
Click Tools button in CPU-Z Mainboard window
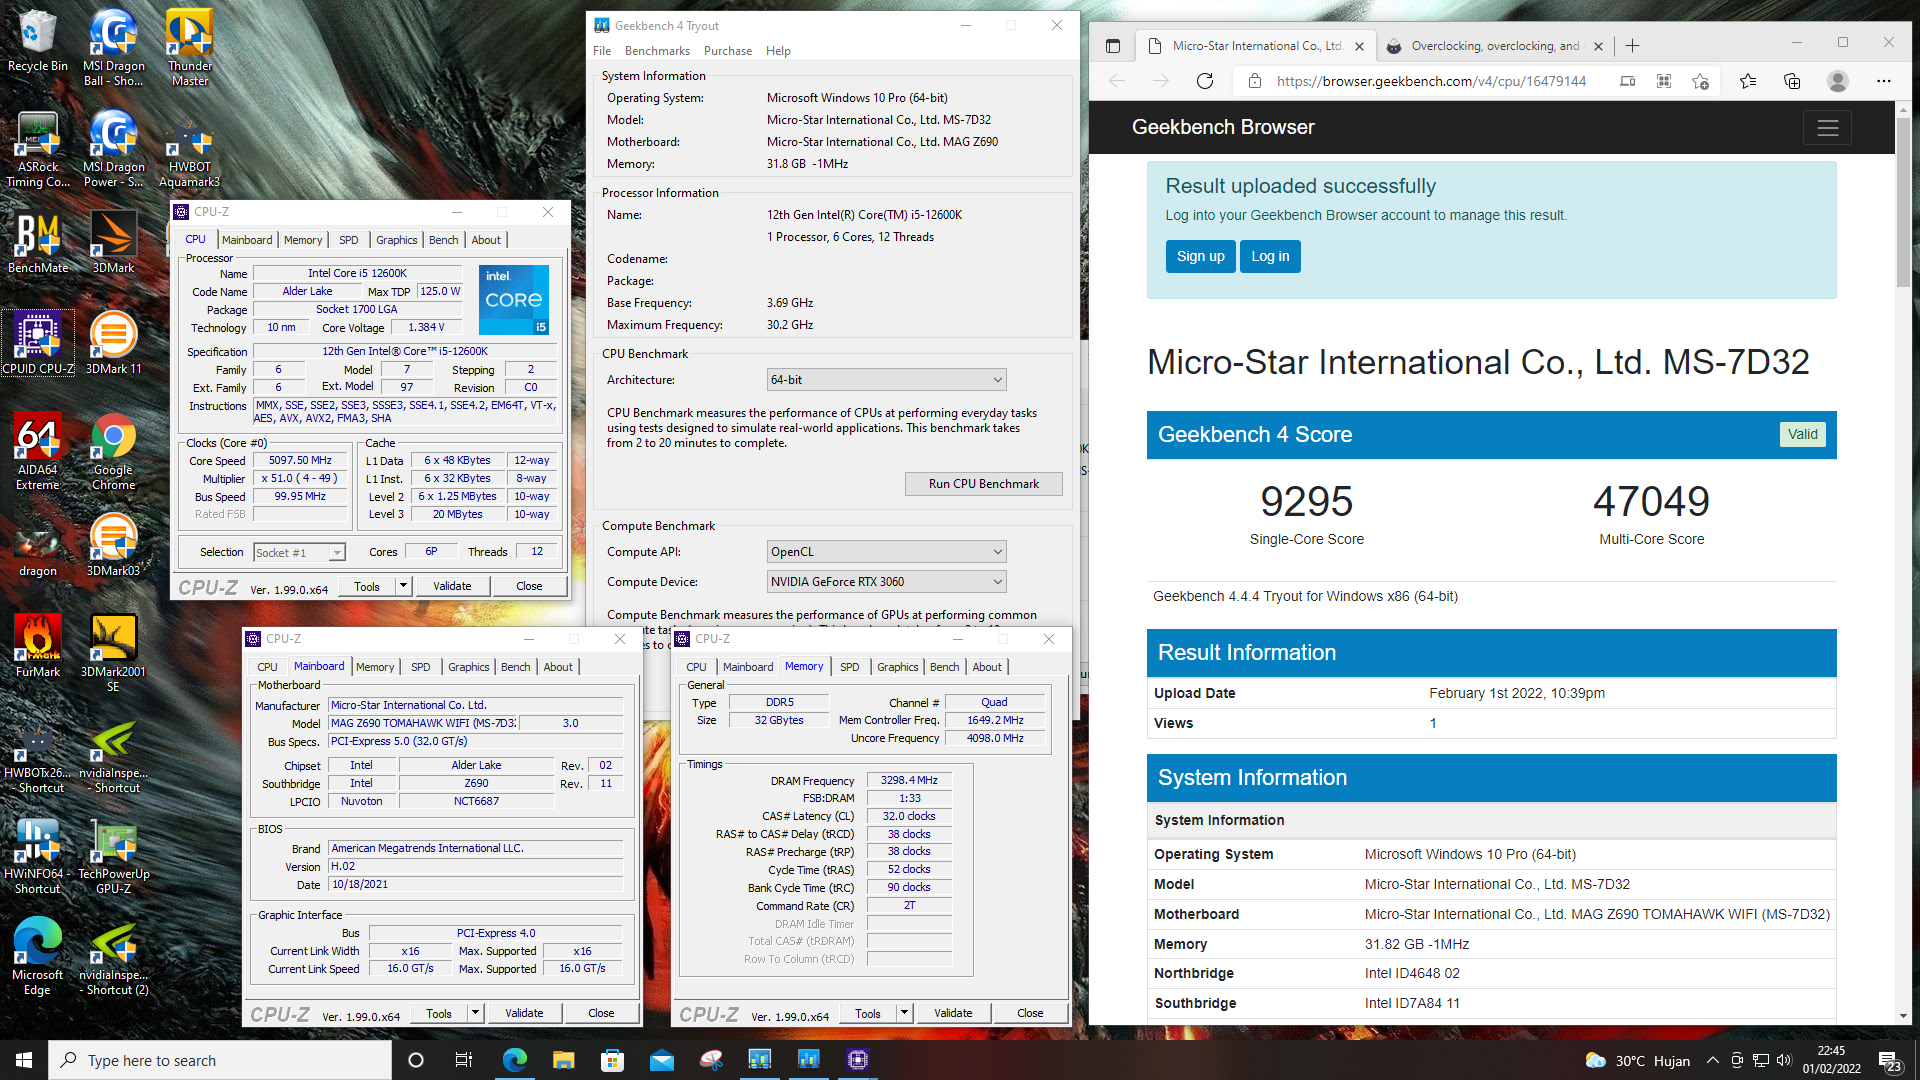[x=439, y=1013]
